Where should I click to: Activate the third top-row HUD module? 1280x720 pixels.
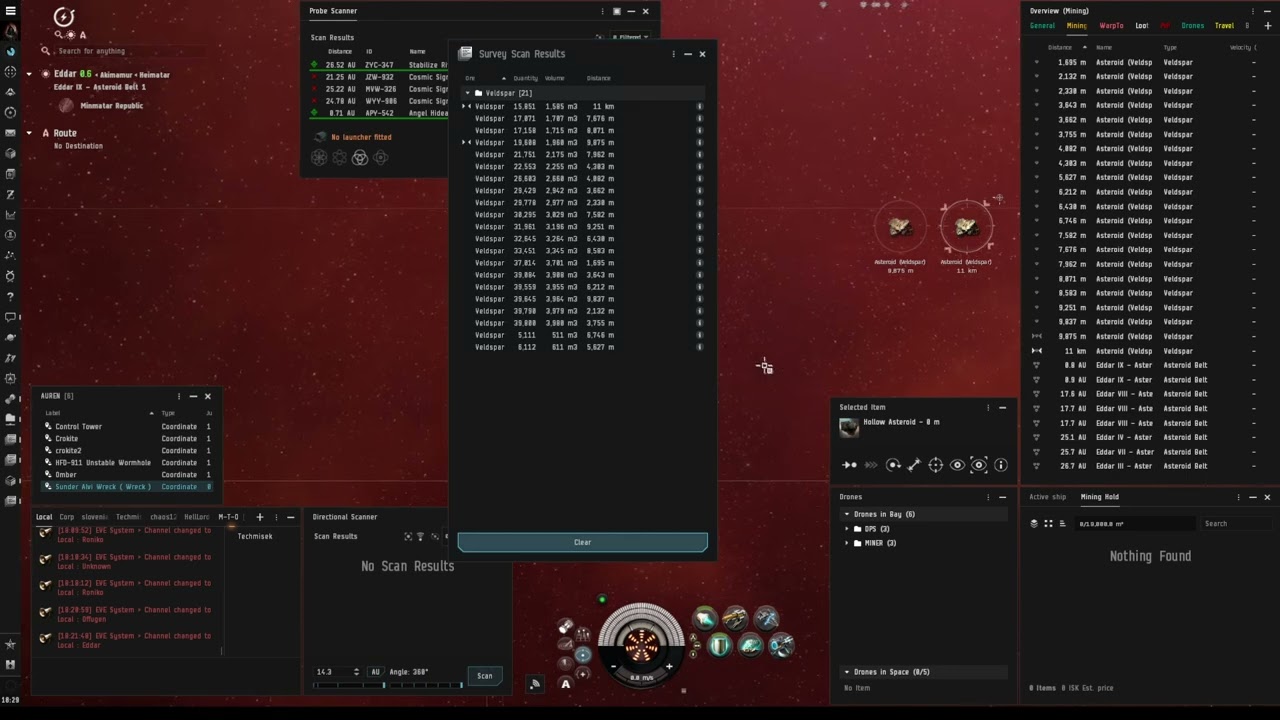(766, 619)
